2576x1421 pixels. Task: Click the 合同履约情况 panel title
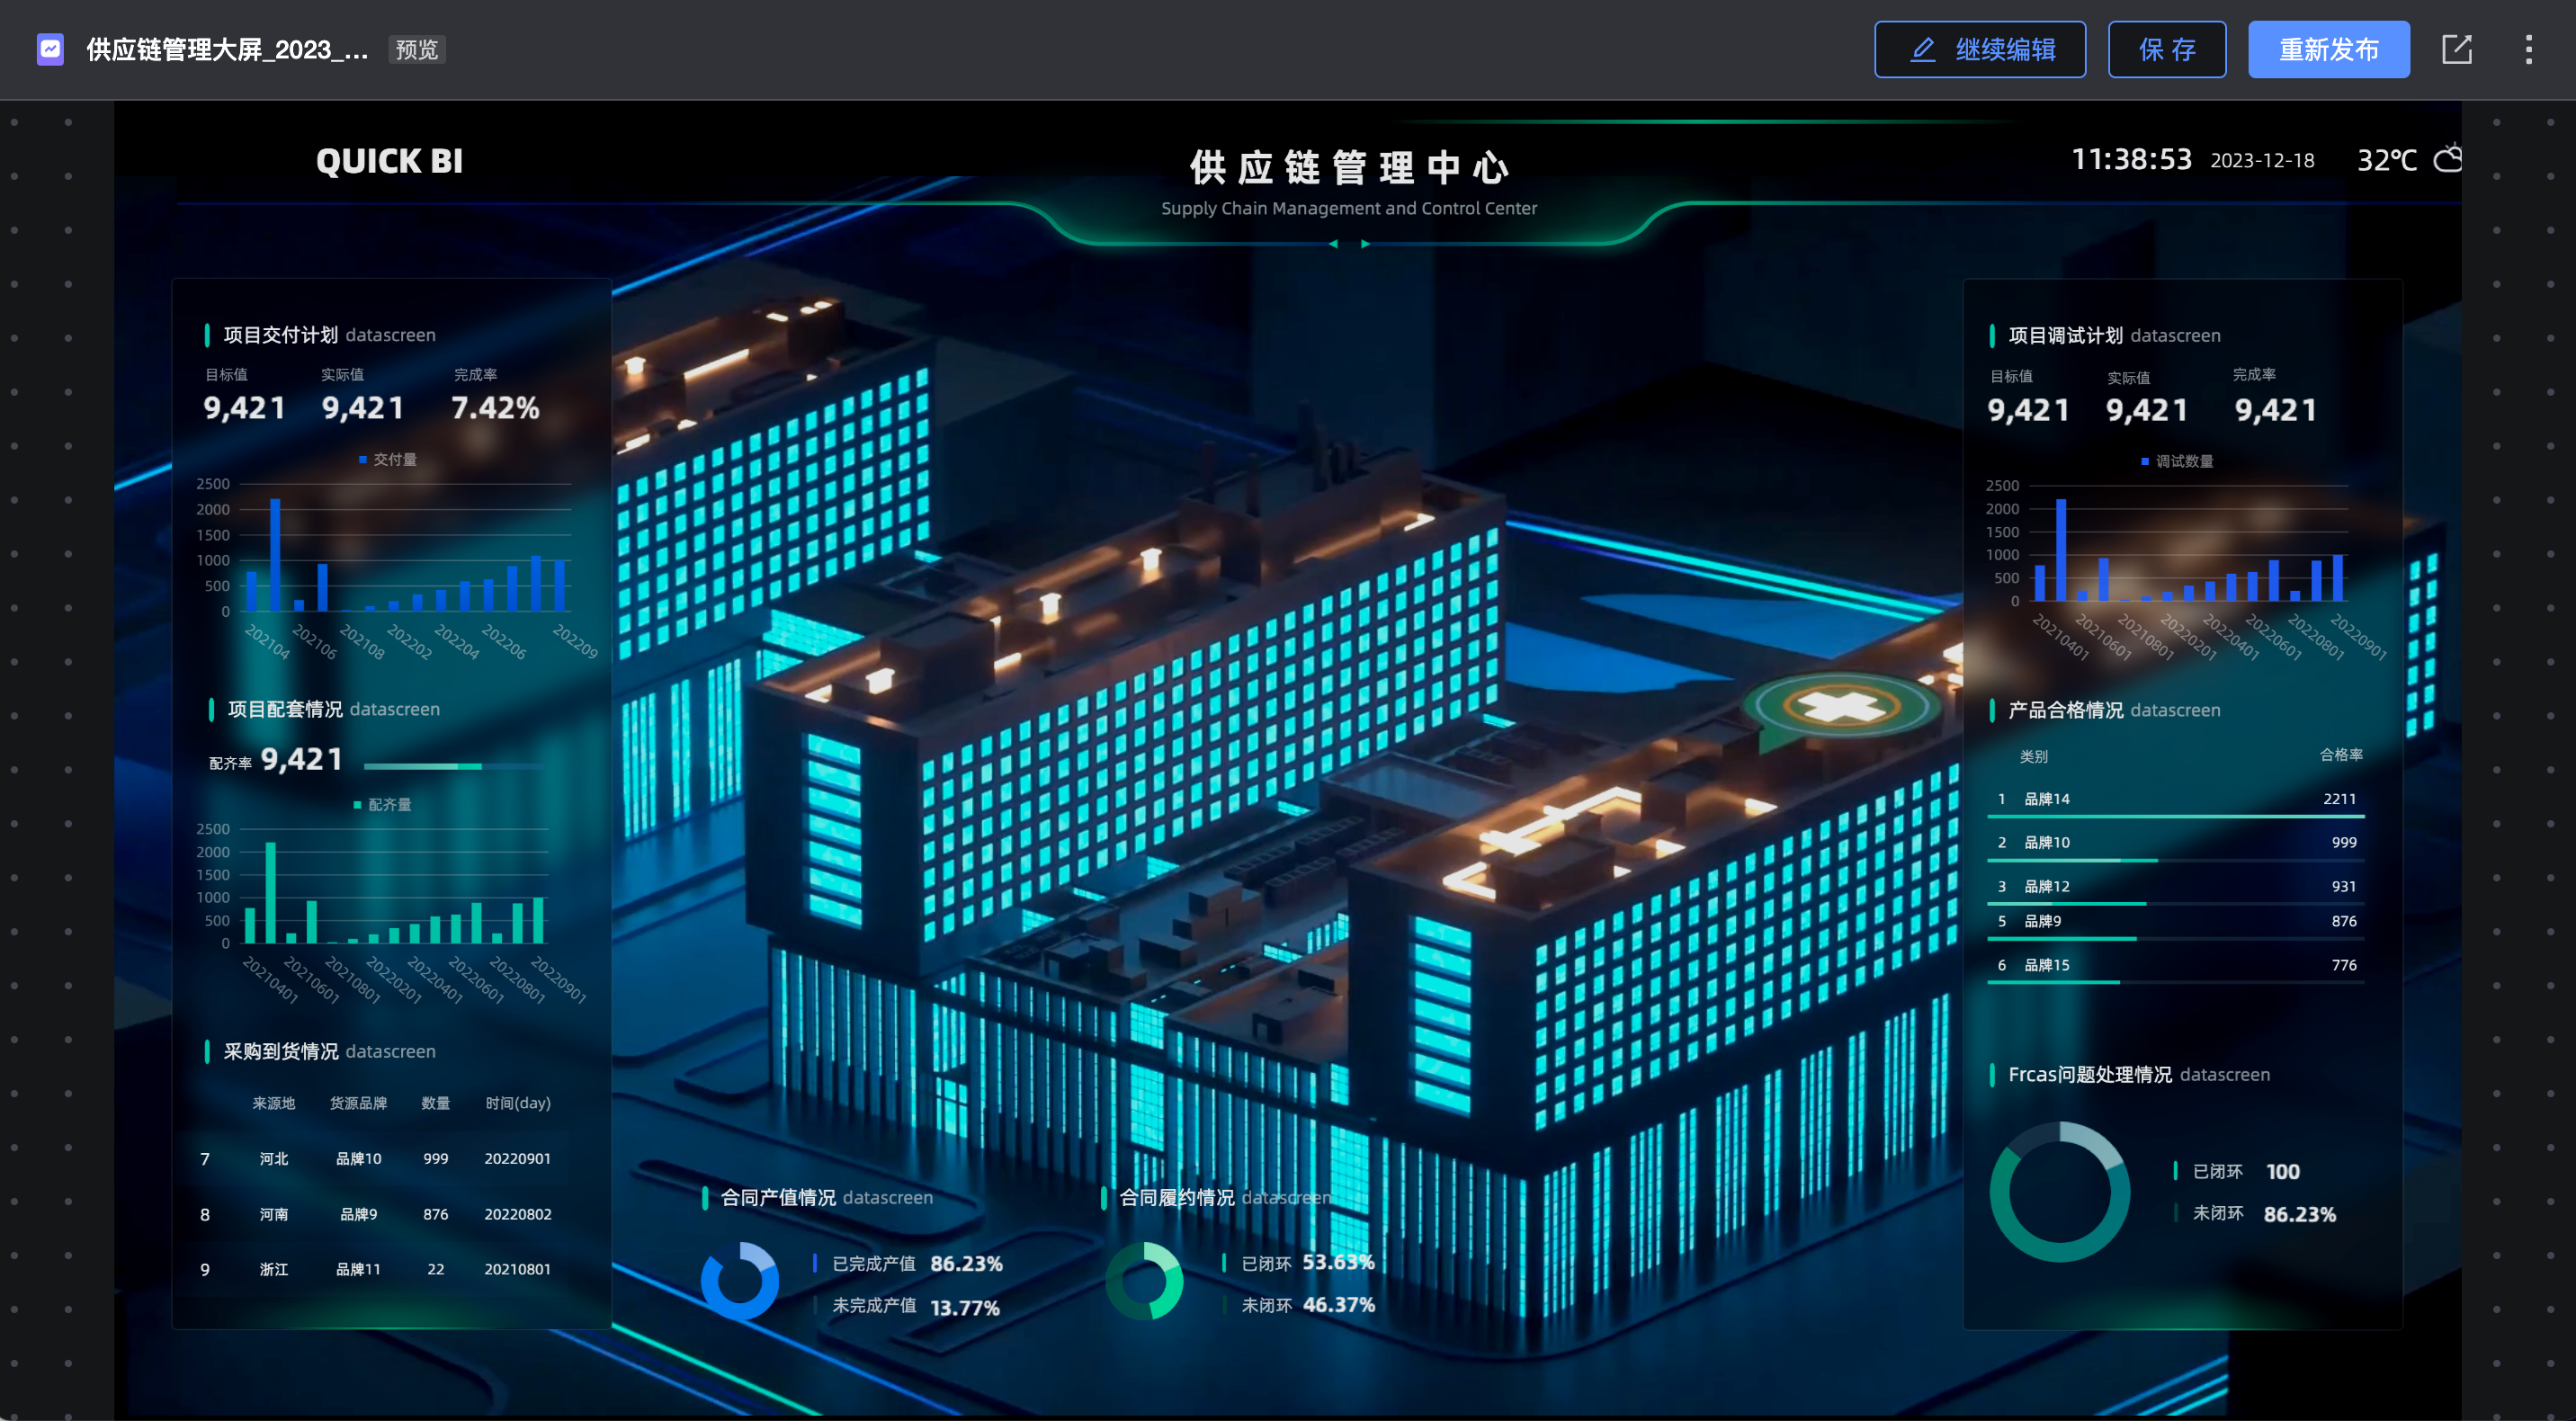click(1177, 1197)
